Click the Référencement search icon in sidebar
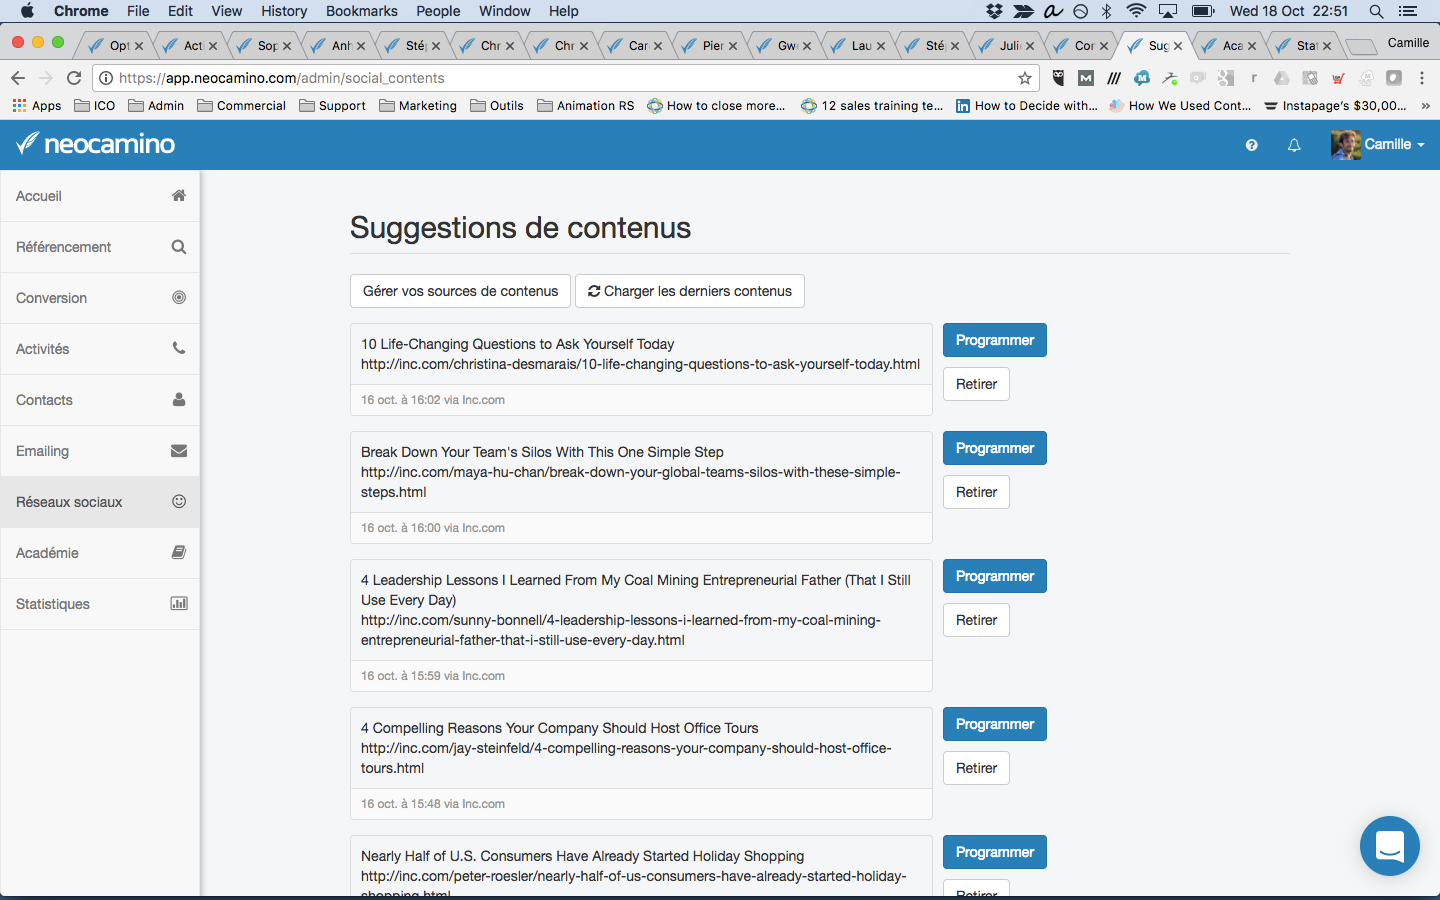 coord(179,247)
